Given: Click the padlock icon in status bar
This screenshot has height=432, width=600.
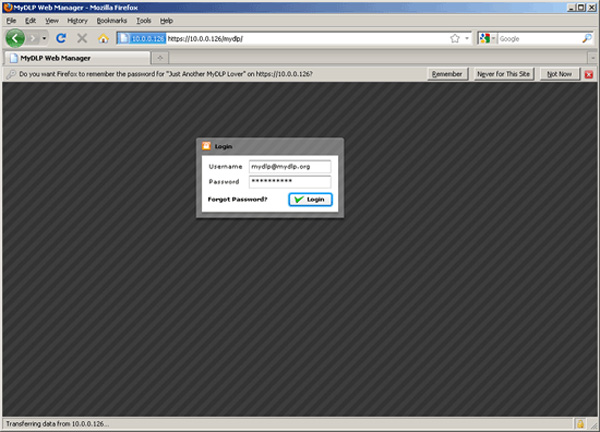Looking at the screenshot, I should pos(580,424).
